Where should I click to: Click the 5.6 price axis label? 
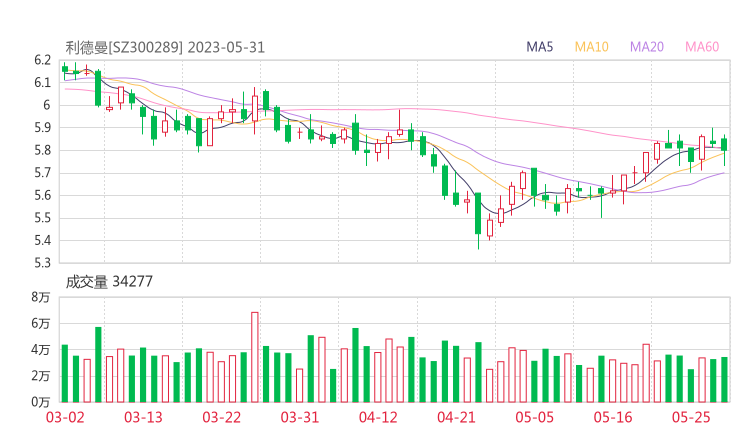pyautogui.click(x=42, y=195)
